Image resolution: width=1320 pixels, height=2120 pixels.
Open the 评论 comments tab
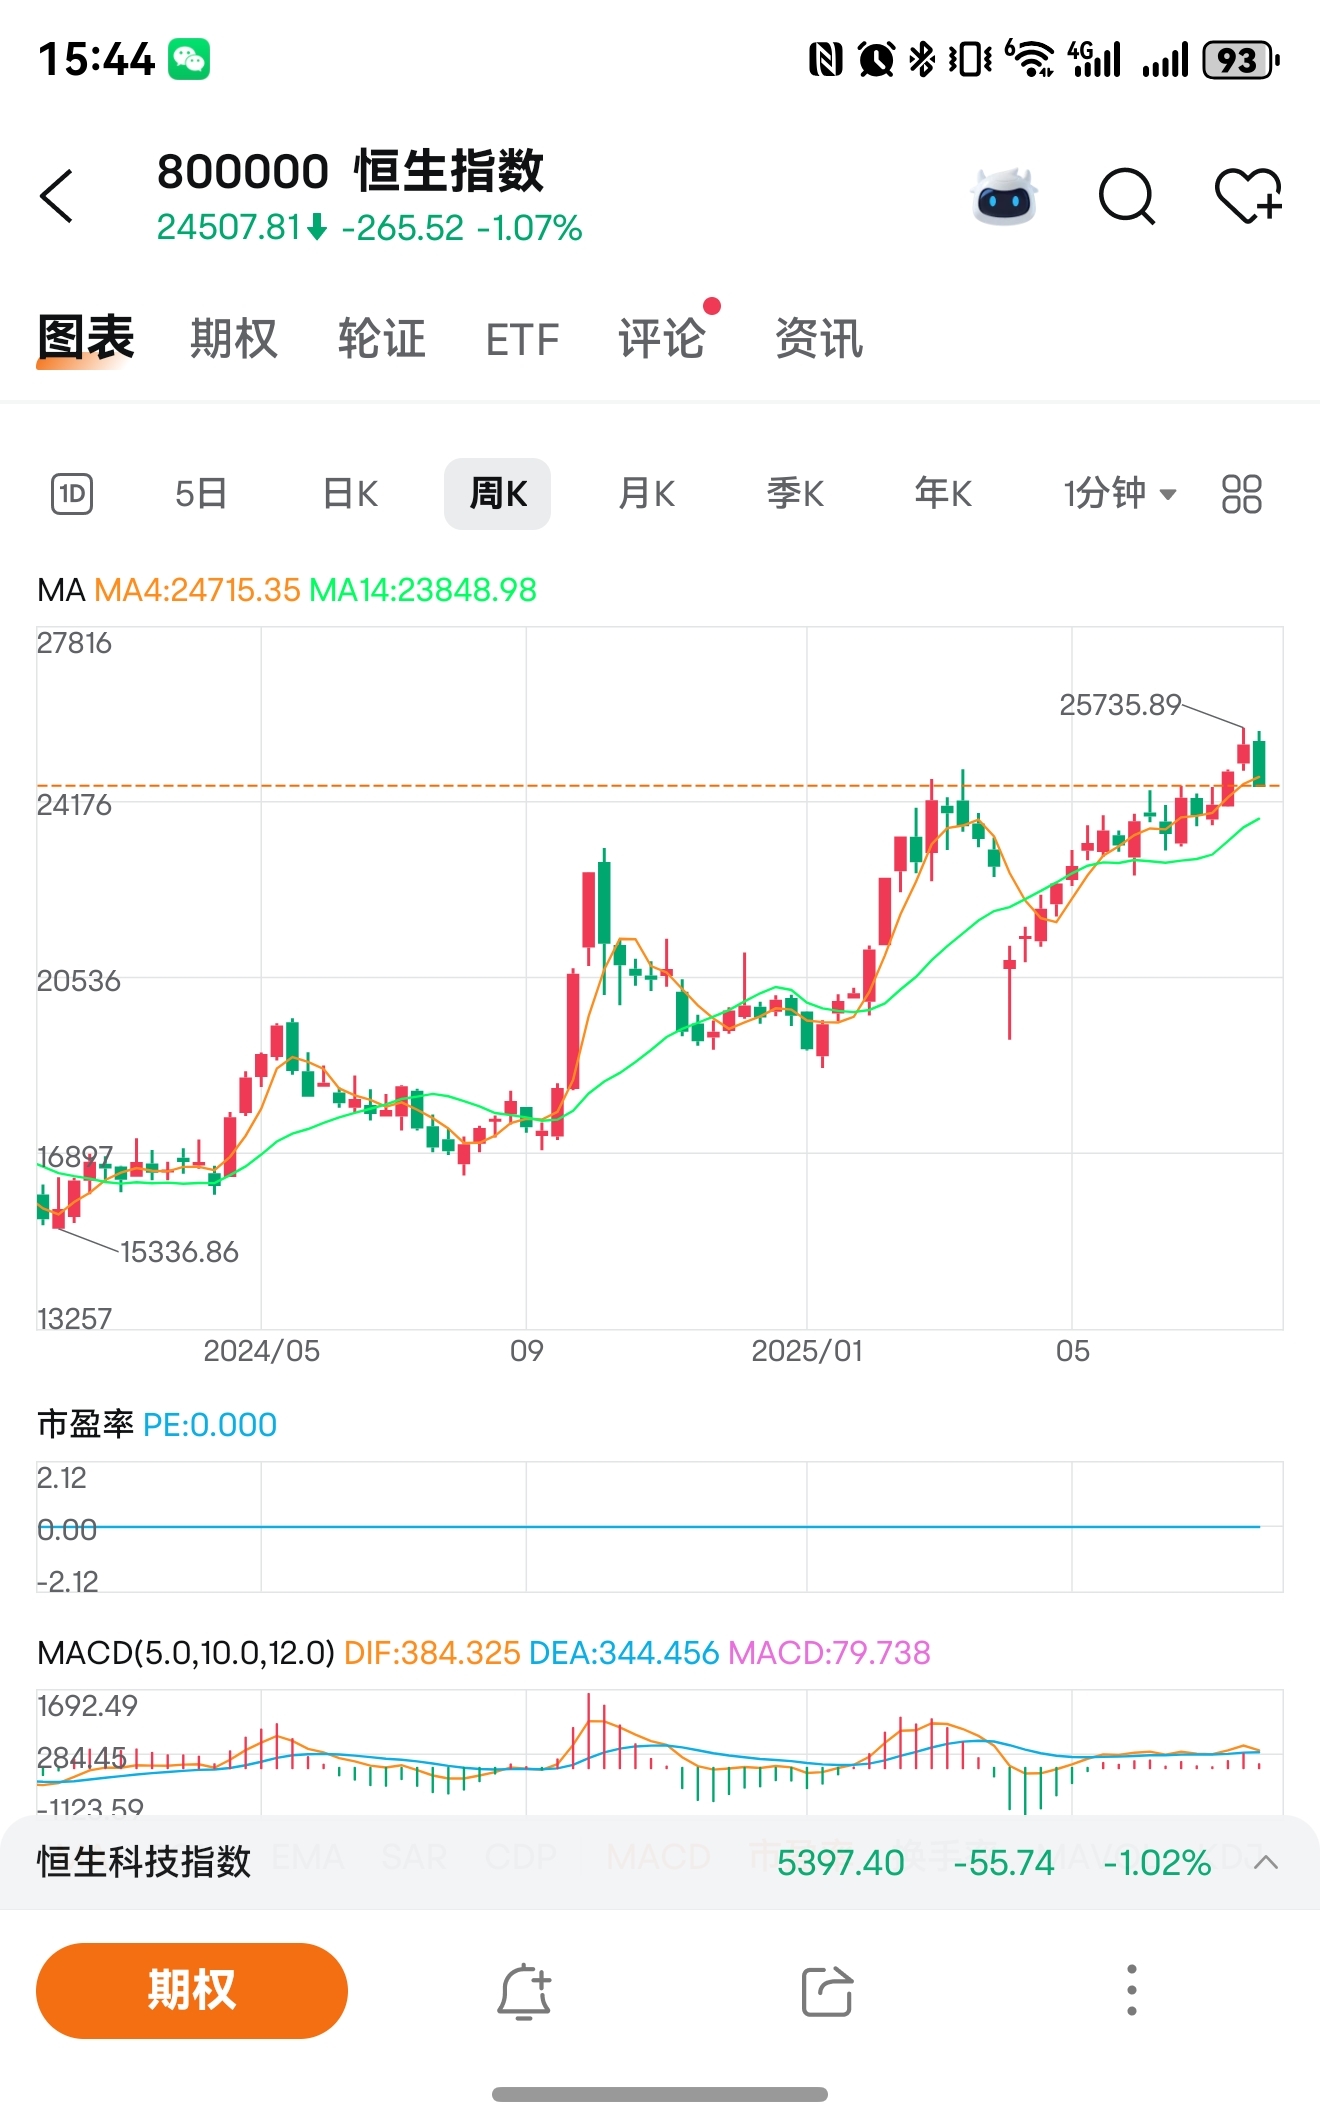[662, 338]
